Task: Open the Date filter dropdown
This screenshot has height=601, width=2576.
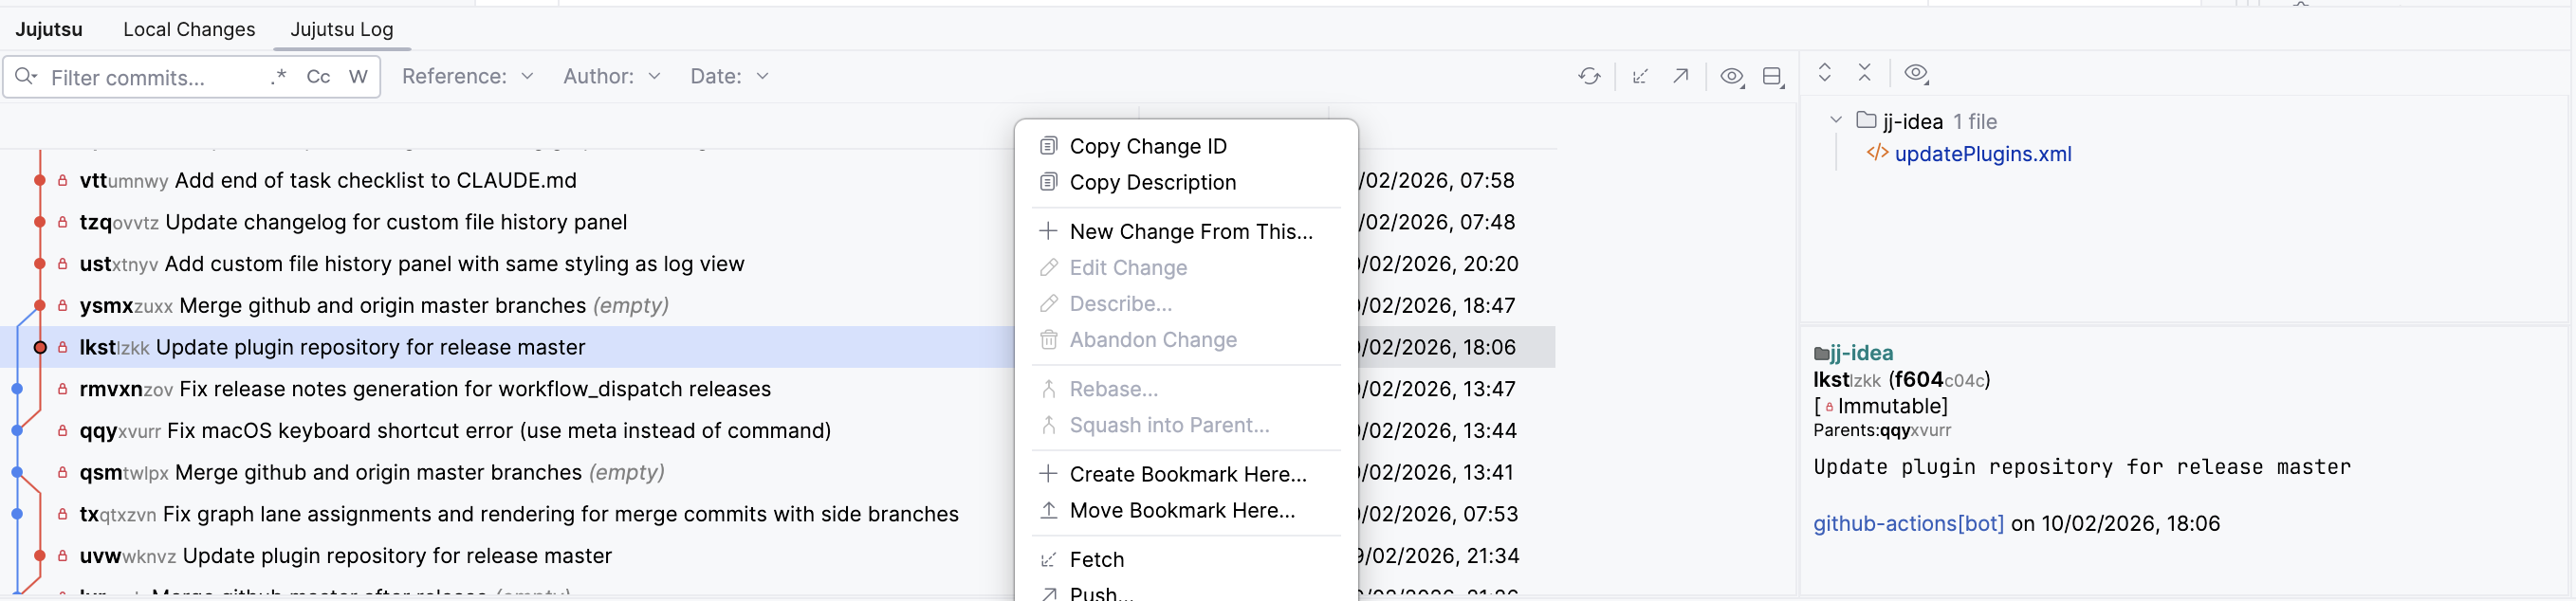Action: (729, 76)
